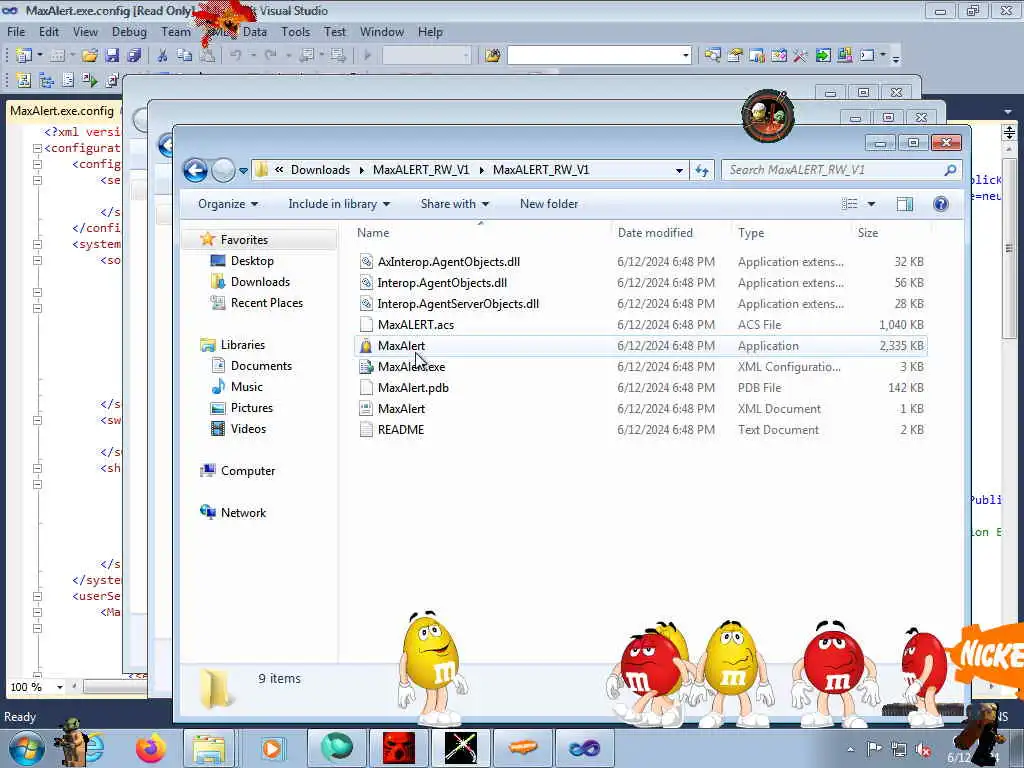Image resolution: width=1024 pixels, height=768 pixels.
Task: Open the 100 % zoom dropdown
Action: [59, 687]
